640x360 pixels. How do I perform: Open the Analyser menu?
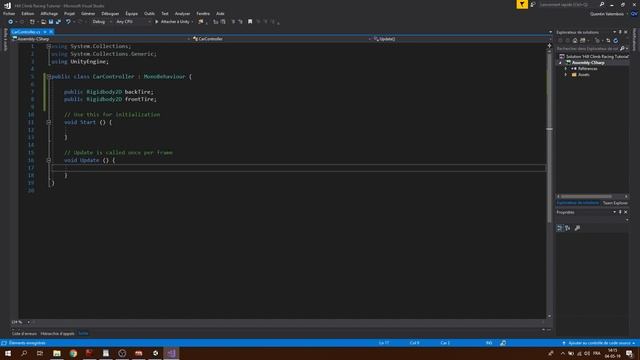[x=182, y=13]
